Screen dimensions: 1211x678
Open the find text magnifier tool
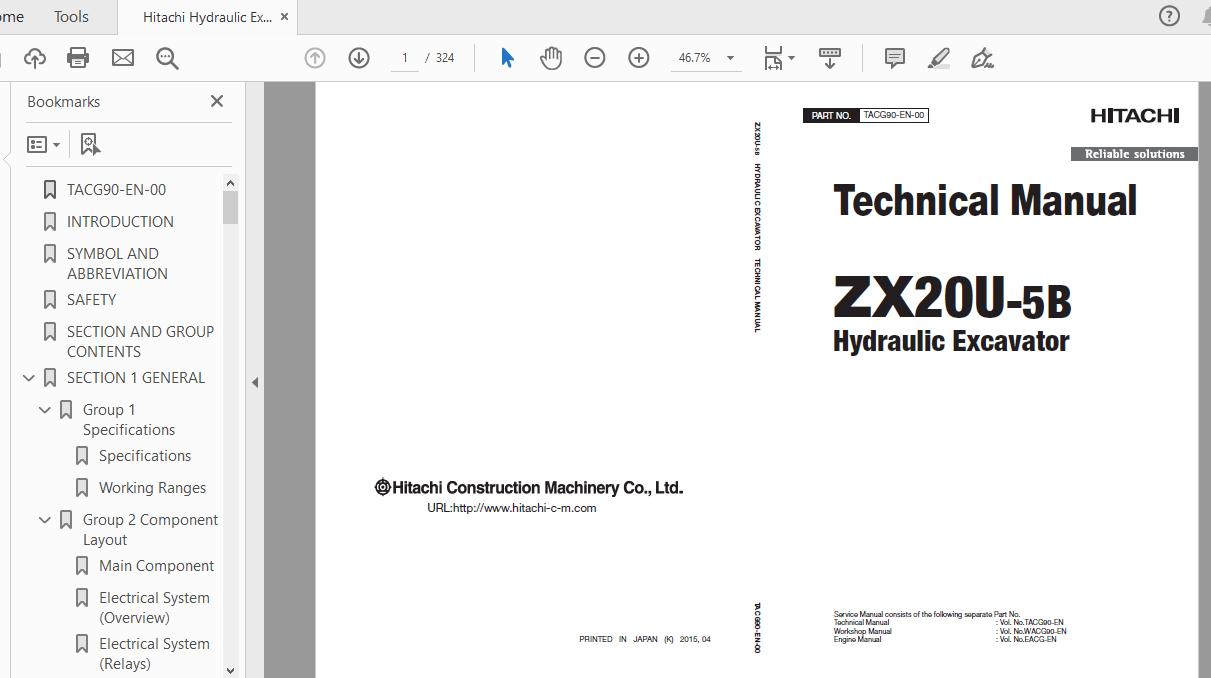[167, 58]
